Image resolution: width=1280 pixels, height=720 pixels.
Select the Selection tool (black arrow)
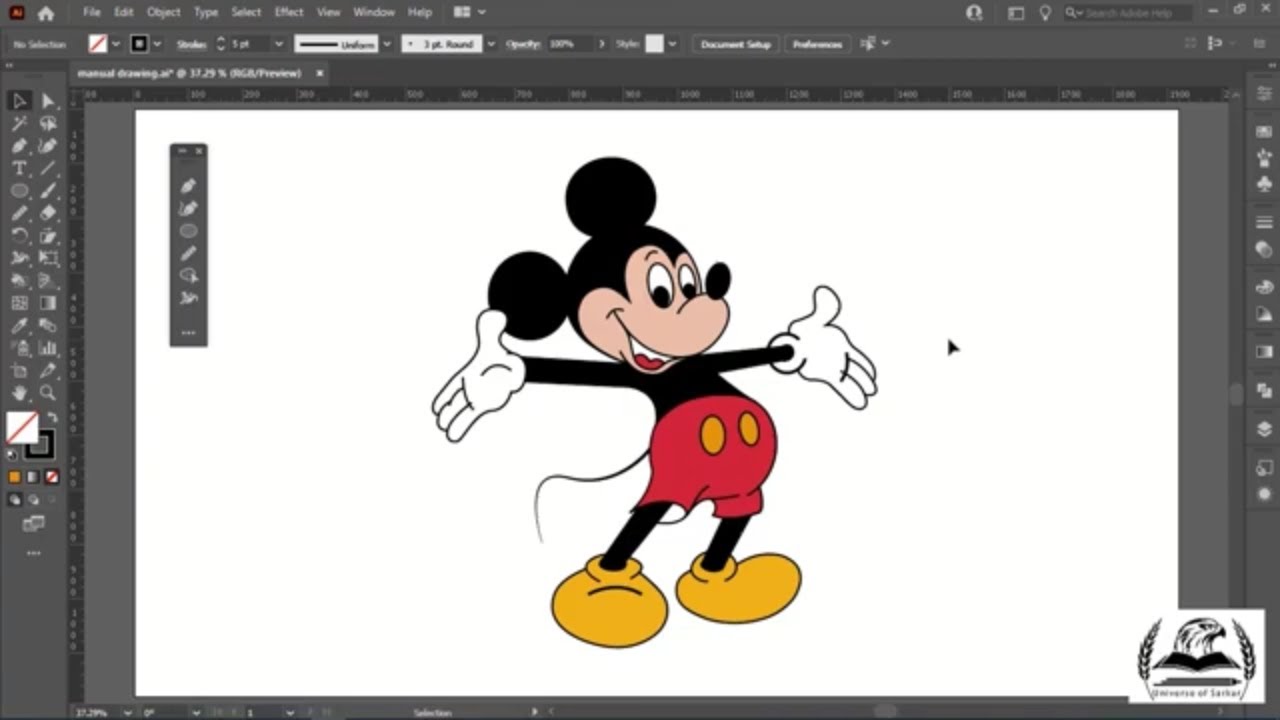pyautogui.click(x=19, y=100)
